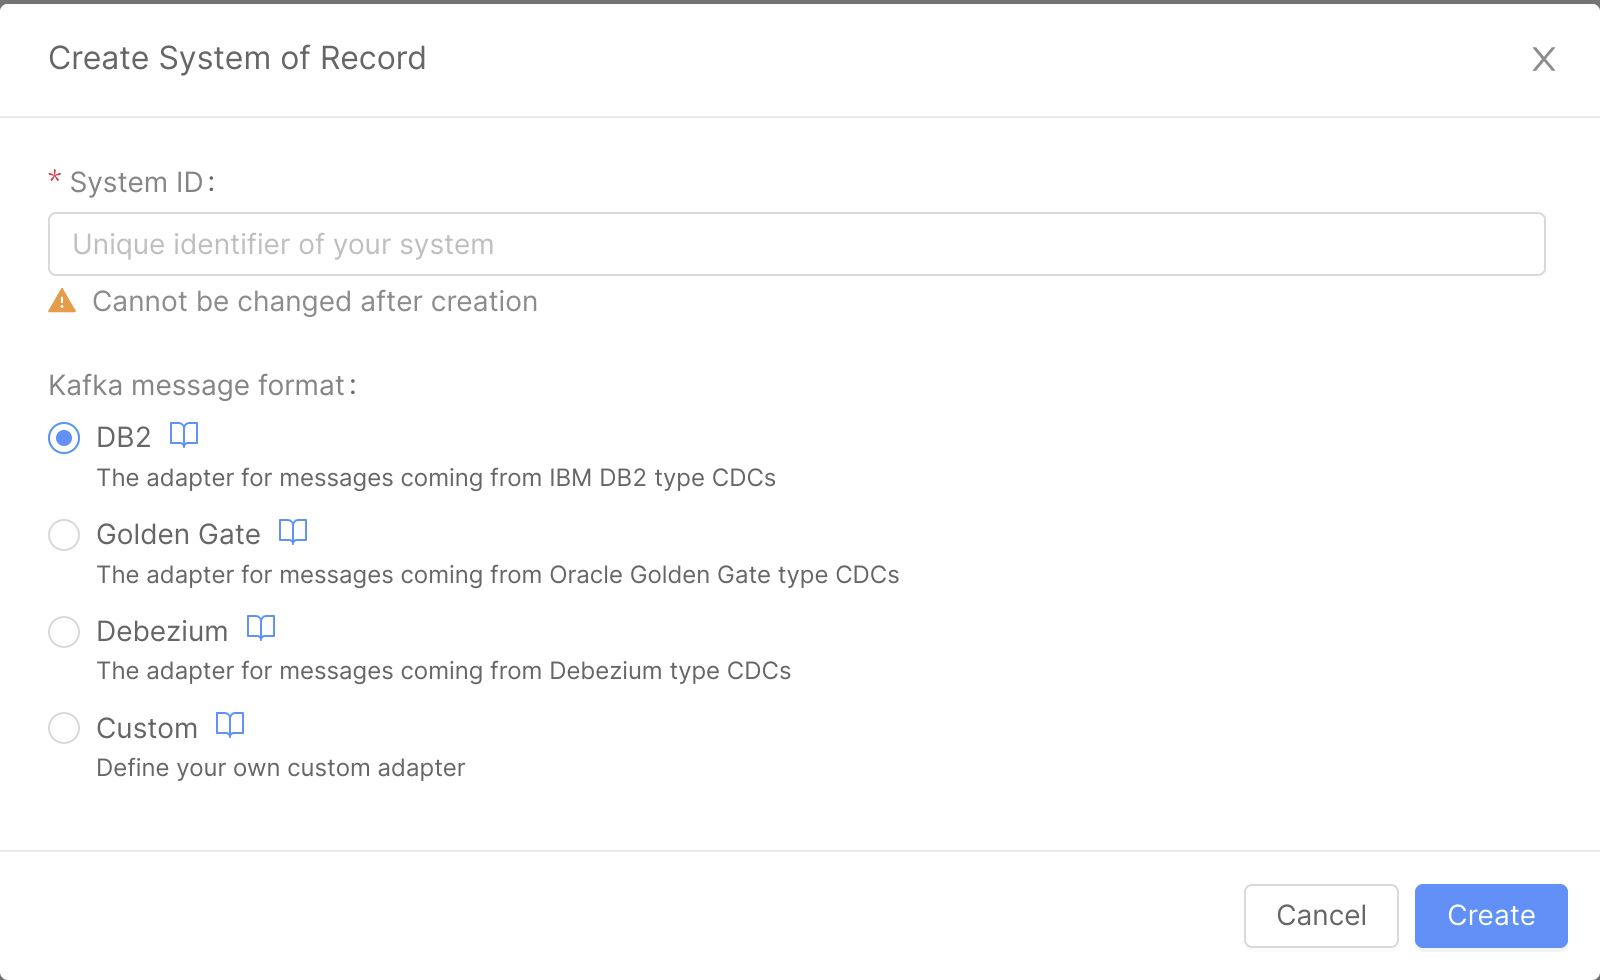Open the Custom adapter documentation icon
This screenshot has height=980, width=1600.
coord(229,725)
